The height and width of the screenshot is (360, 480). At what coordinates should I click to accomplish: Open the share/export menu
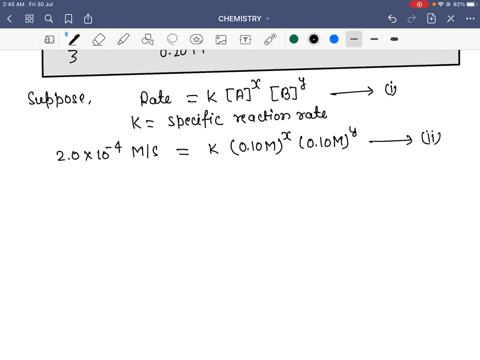tap(88, 19)
